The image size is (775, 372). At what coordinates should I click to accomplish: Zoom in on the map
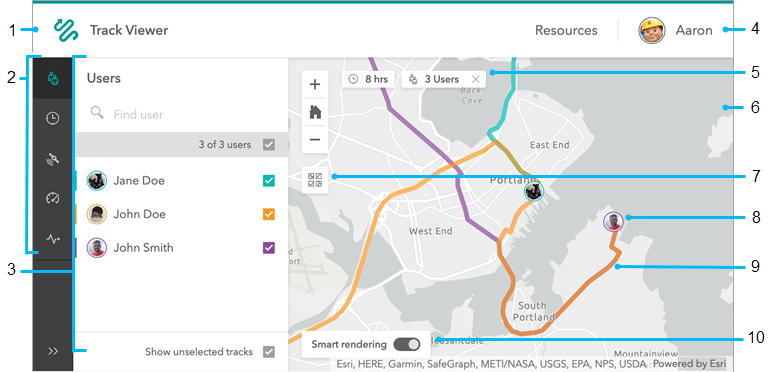pyautogui.click(x=315, y=84)
